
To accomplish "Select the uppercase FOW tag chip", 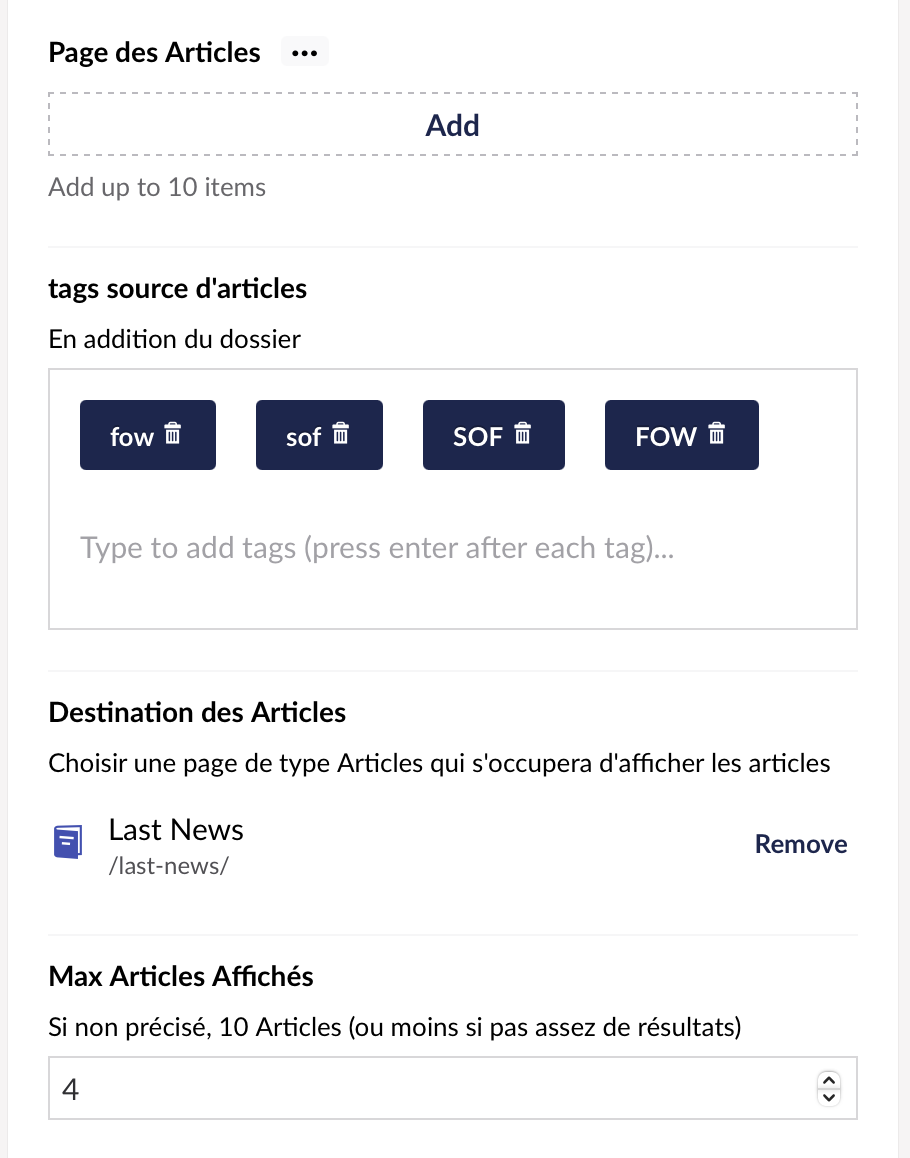I will tap(682, 435).
